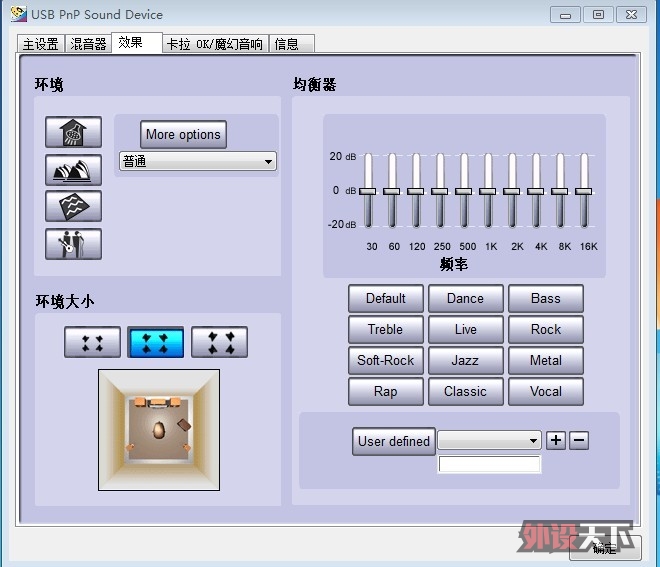Click the More options button
Viewport: 660px width, 567px height.
(183, 135)
